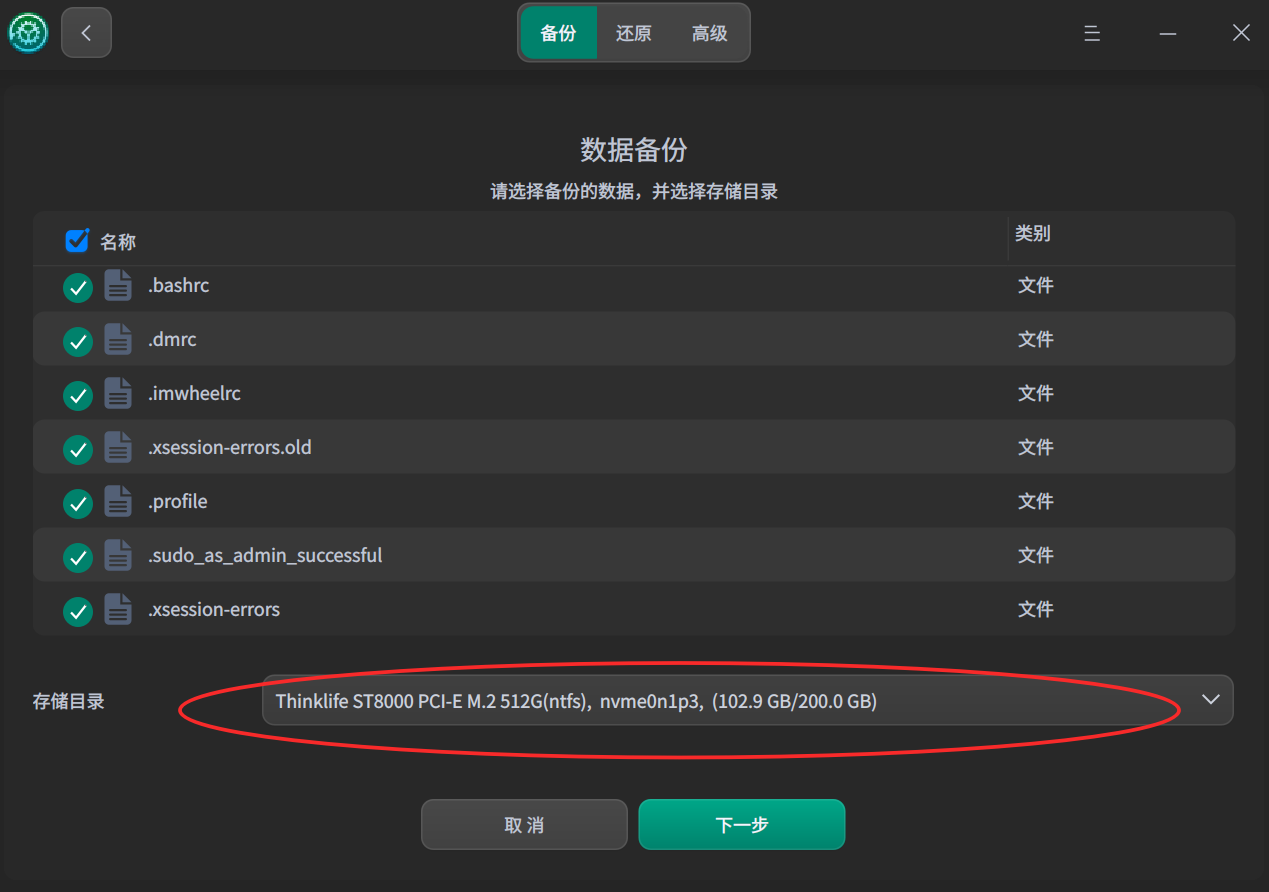1269x892 pixels.
Task: Open the hamburger menu icon
Action: point(1092,33)
